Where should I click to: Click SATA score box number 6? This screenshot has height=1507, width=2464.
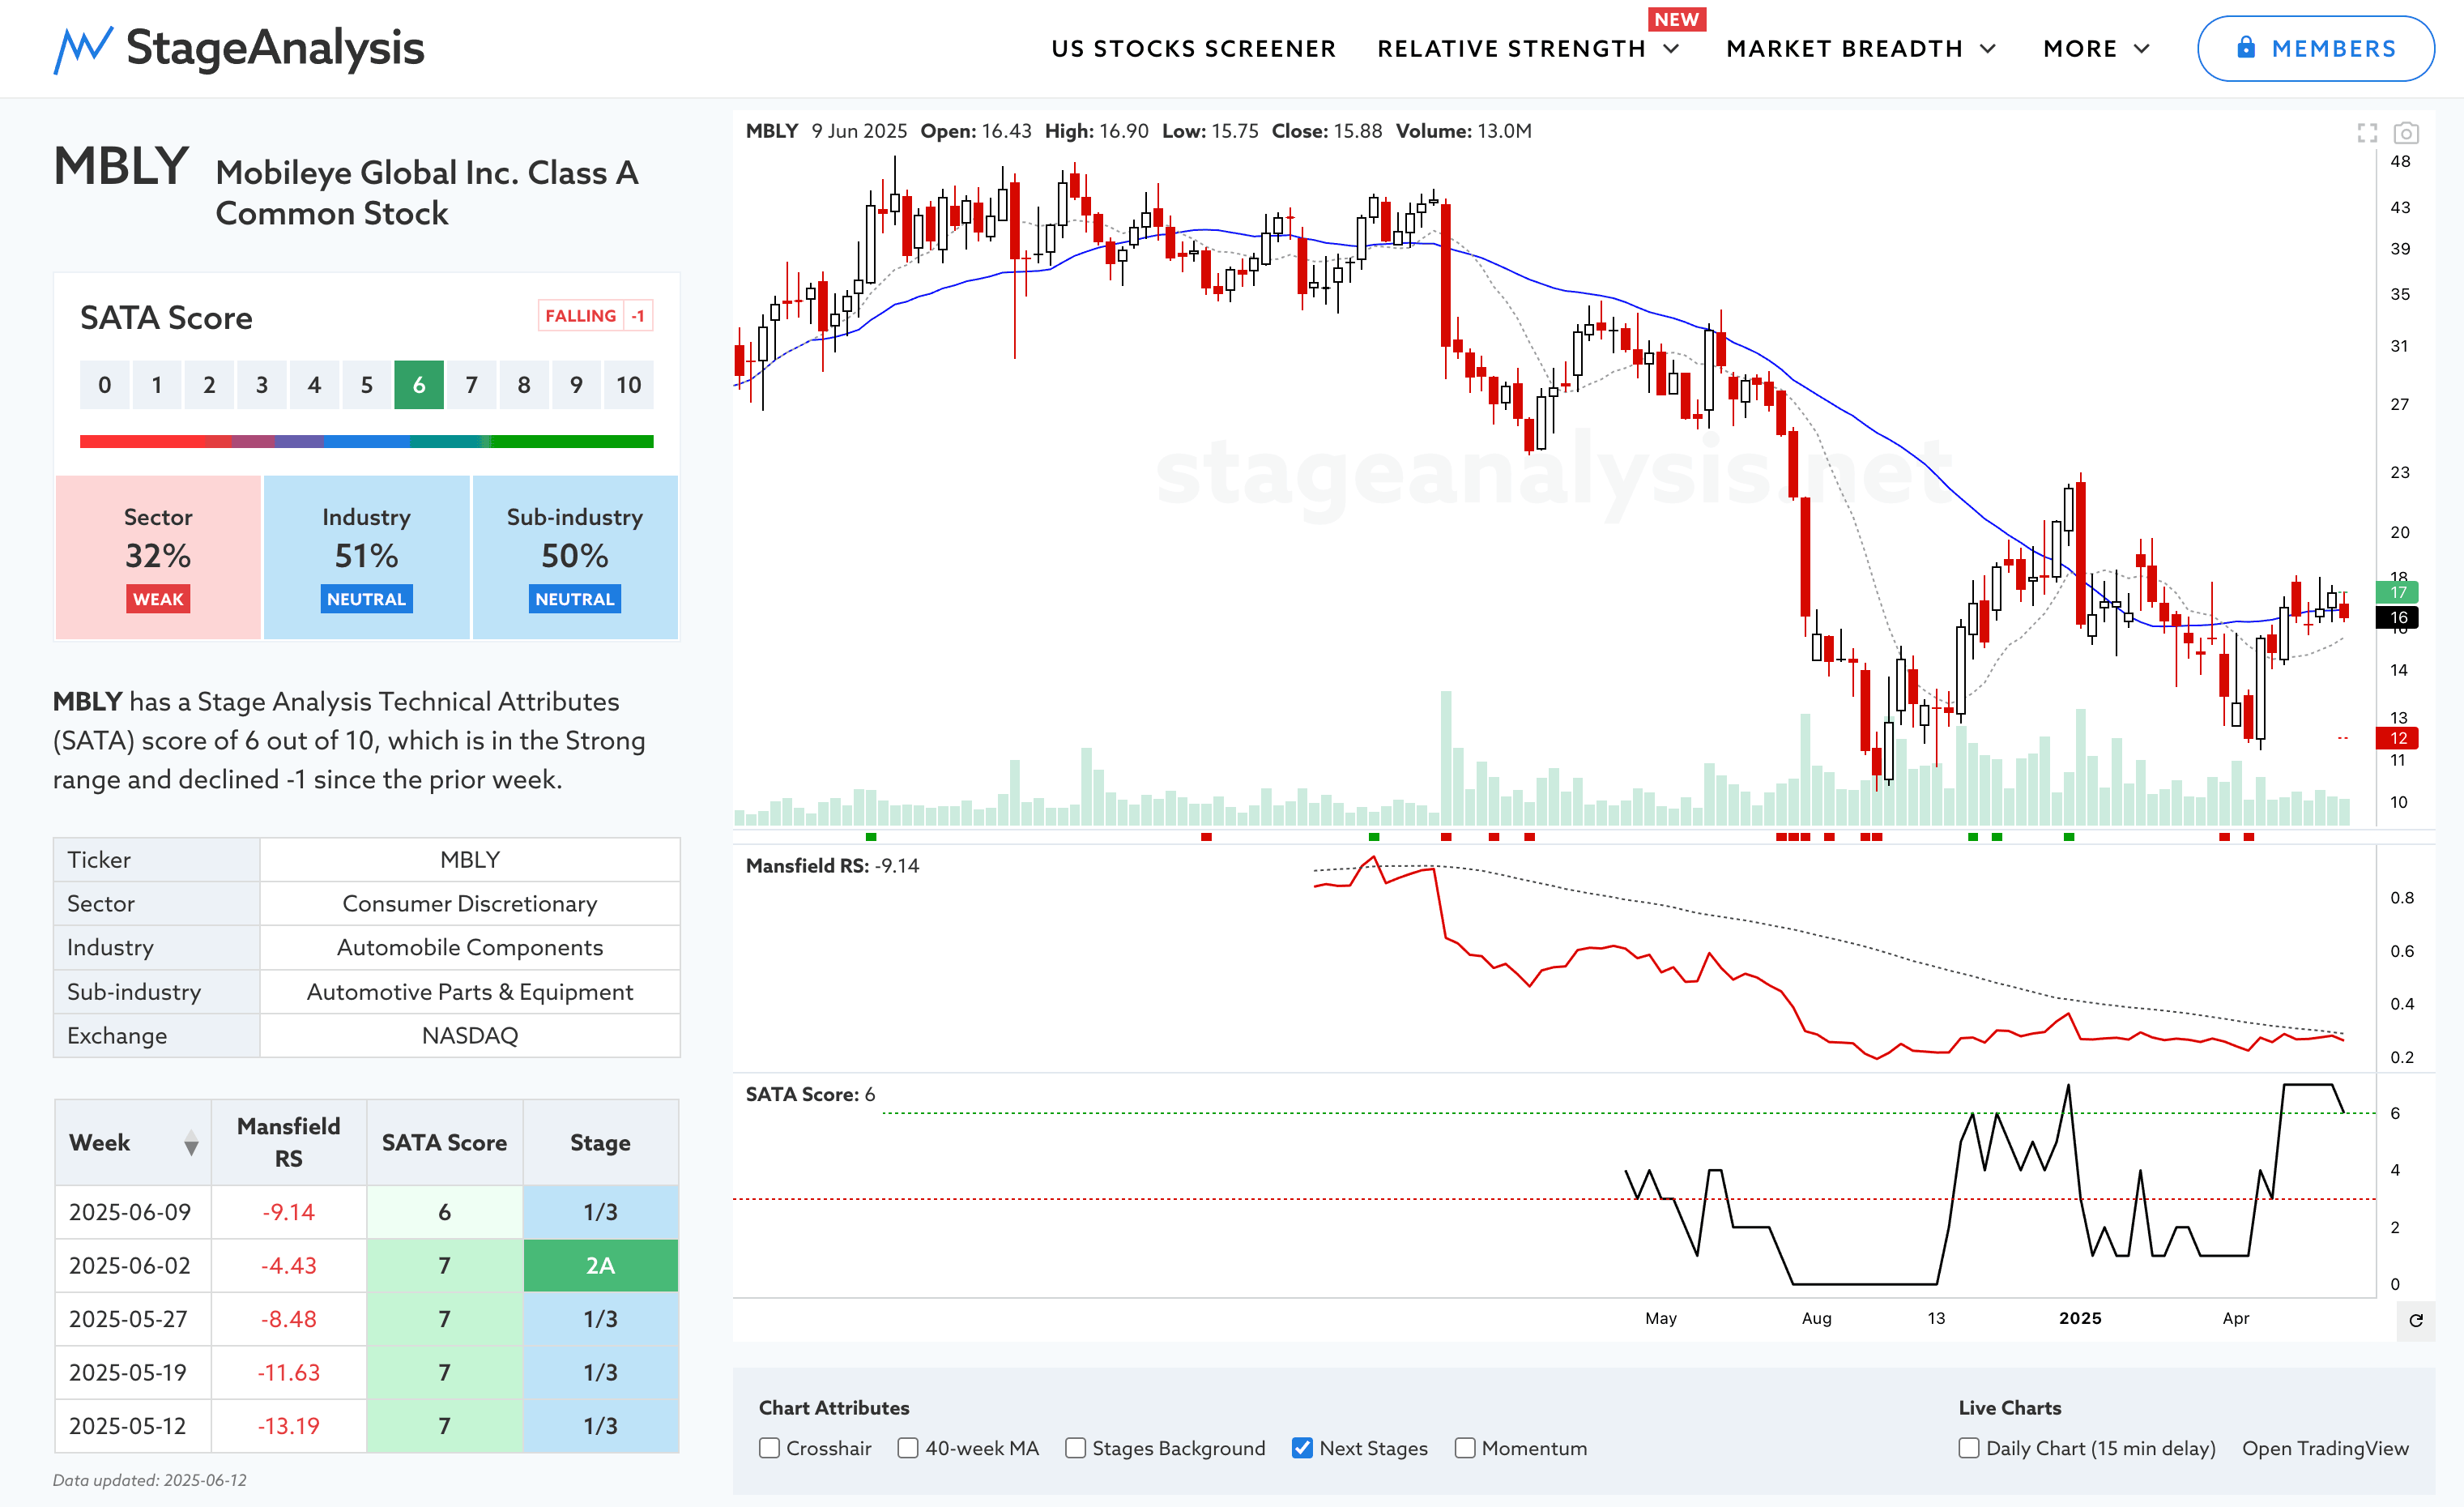point(419,385)
